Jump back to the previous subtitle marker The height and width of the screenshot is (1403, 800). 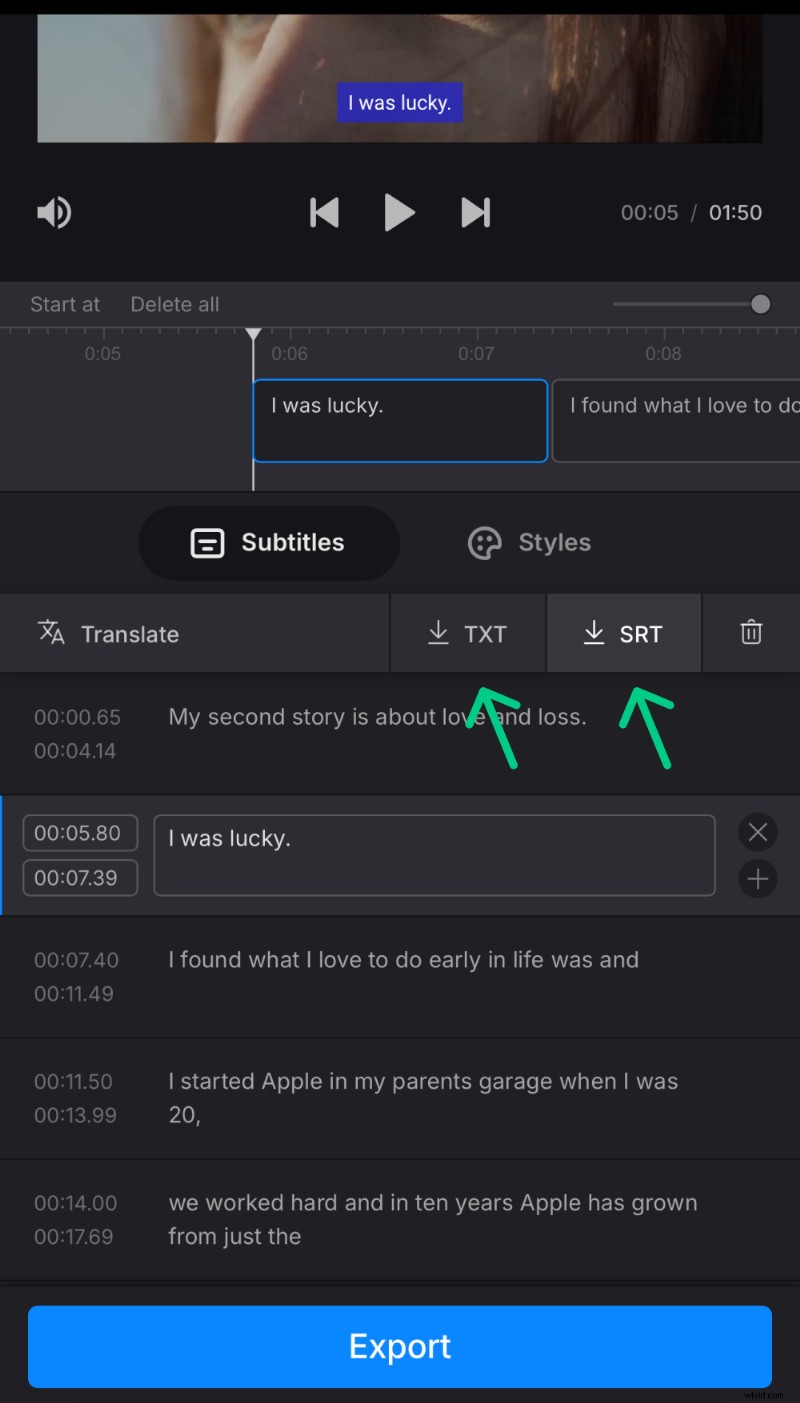pos(324,212)
